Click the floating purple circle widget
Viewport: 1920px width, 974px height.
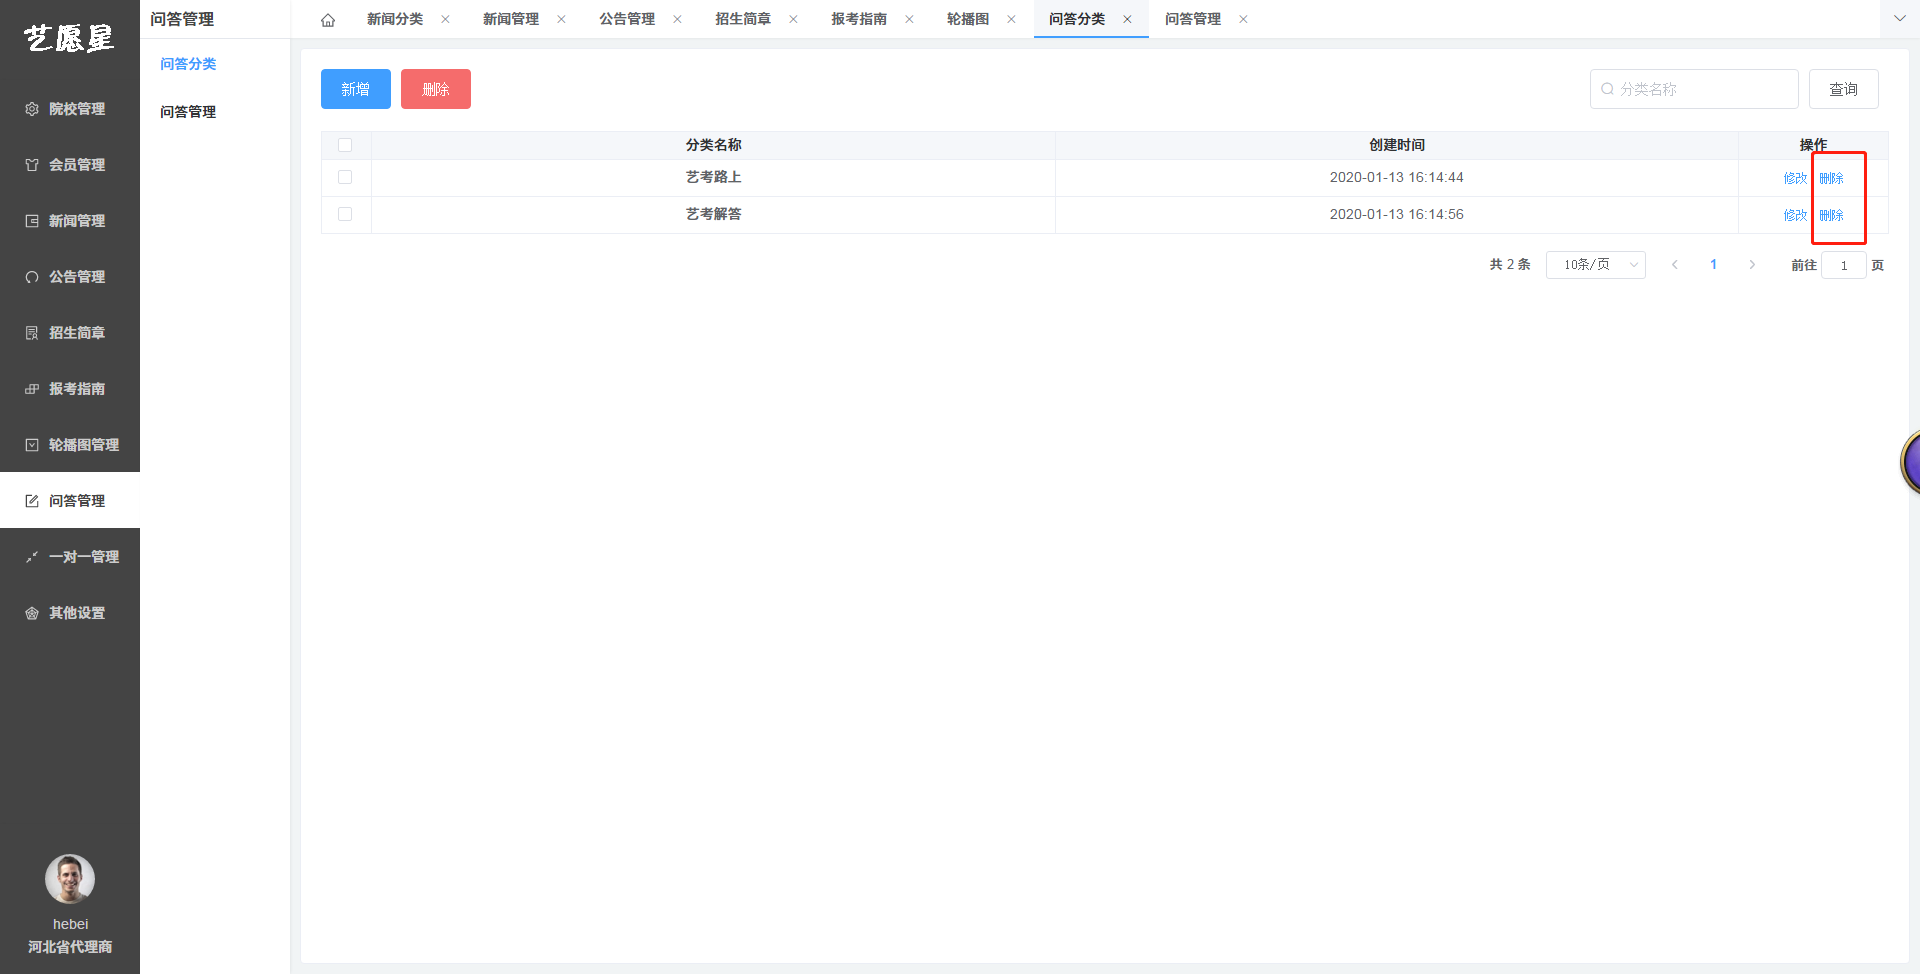[x=1911, y=462]
